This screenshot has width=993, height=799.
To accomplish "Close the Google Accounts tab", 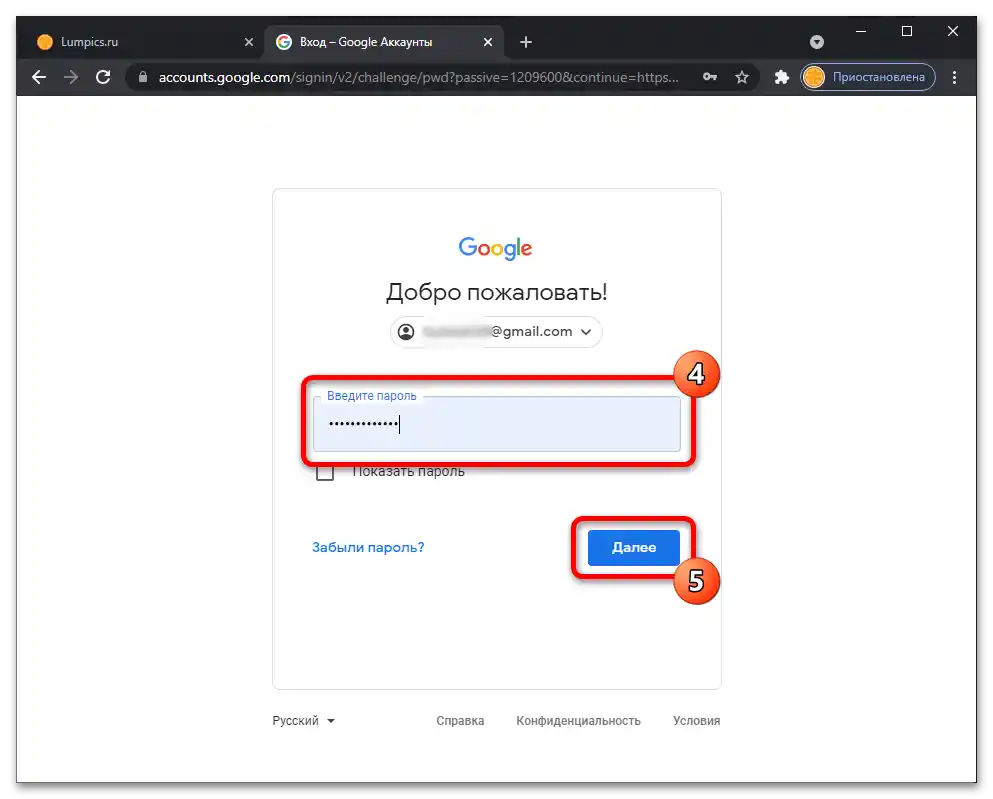I will click(x=488, y=42).
